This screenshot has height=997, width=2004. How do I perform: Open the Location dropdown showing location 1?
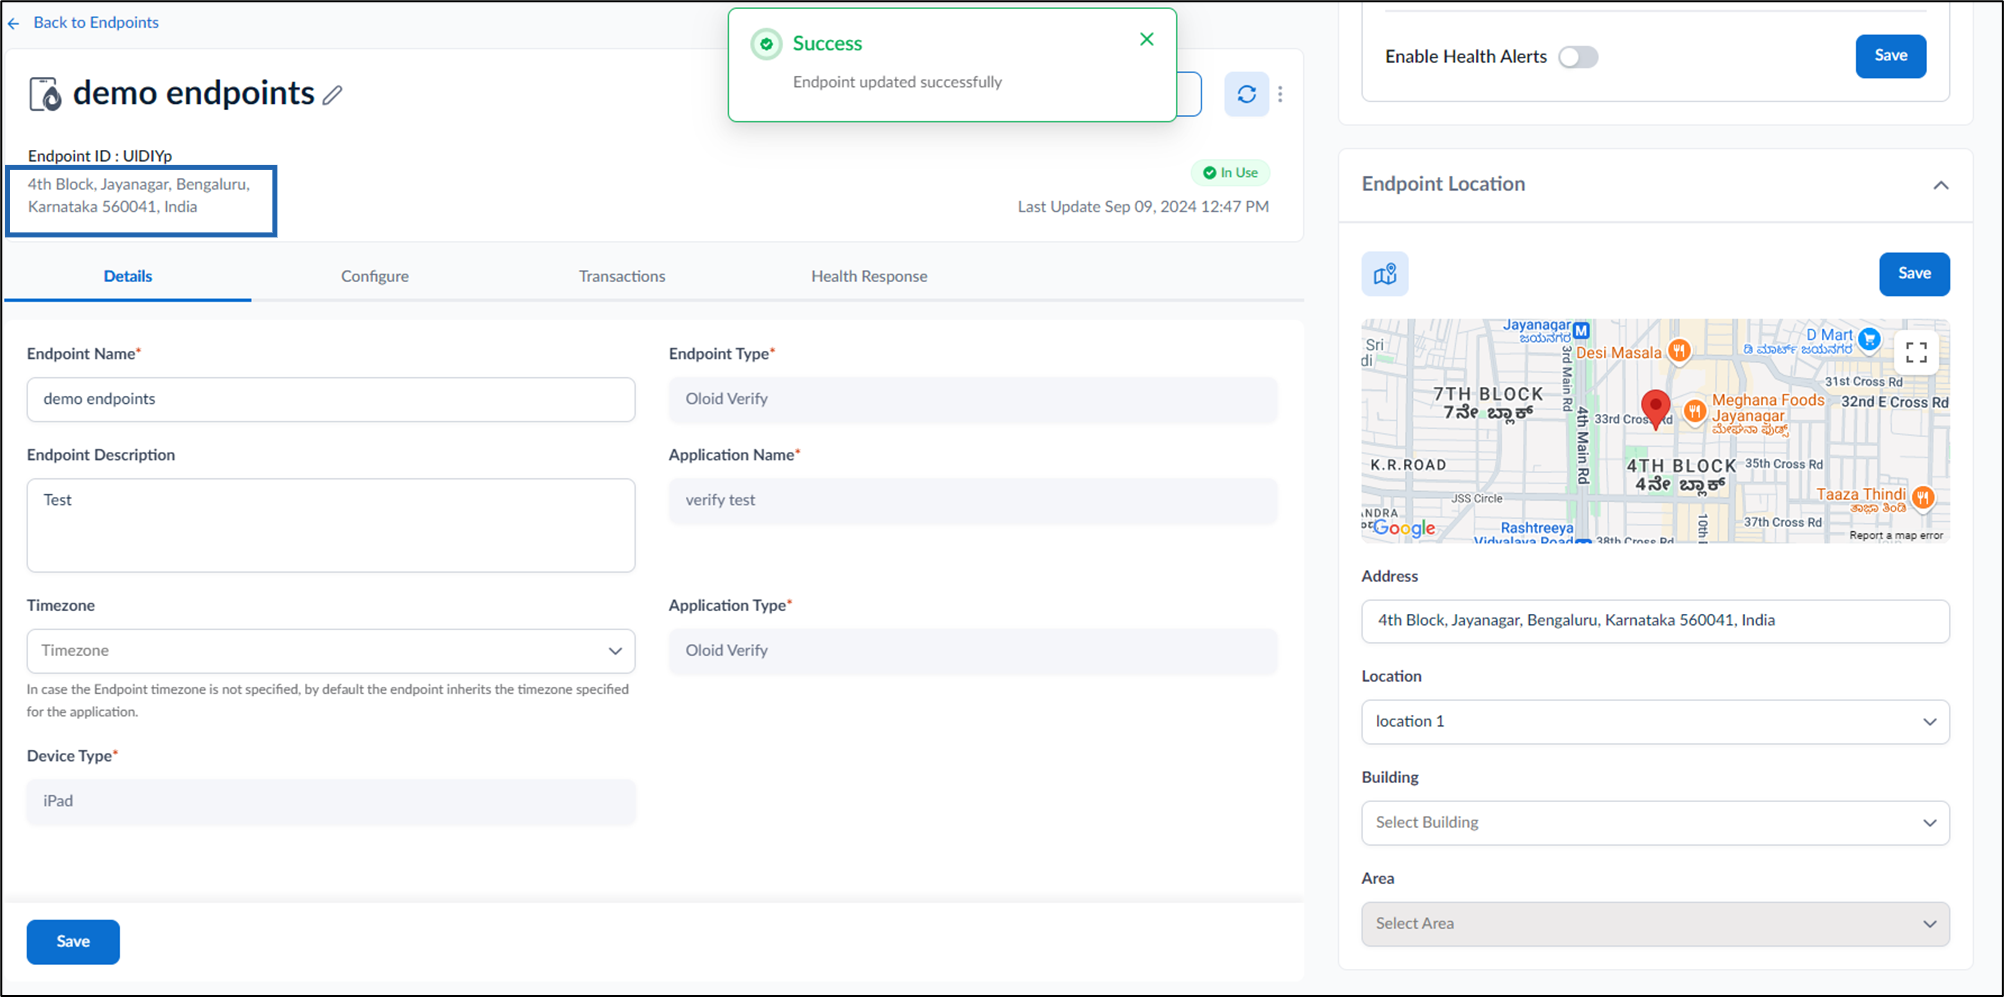[1655, 722]
